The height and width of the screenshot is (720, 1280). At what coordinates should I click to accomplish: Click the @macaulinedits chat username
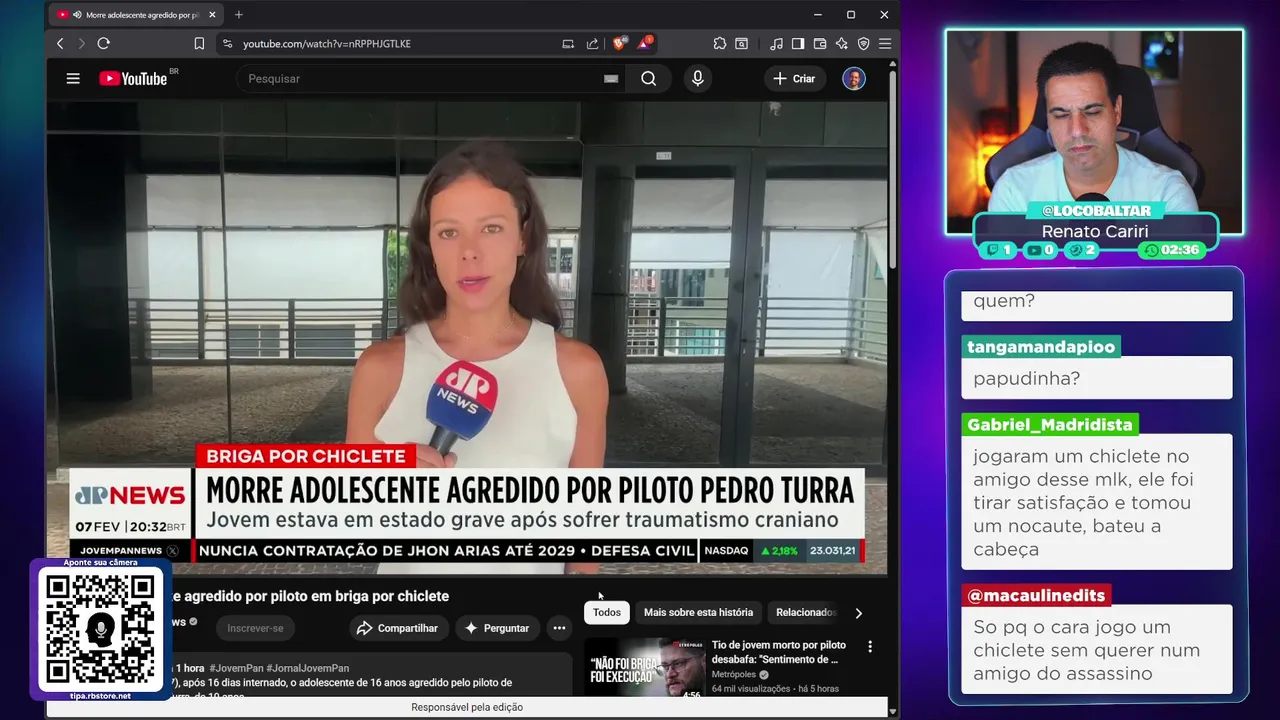click(x=1036, y=595)
